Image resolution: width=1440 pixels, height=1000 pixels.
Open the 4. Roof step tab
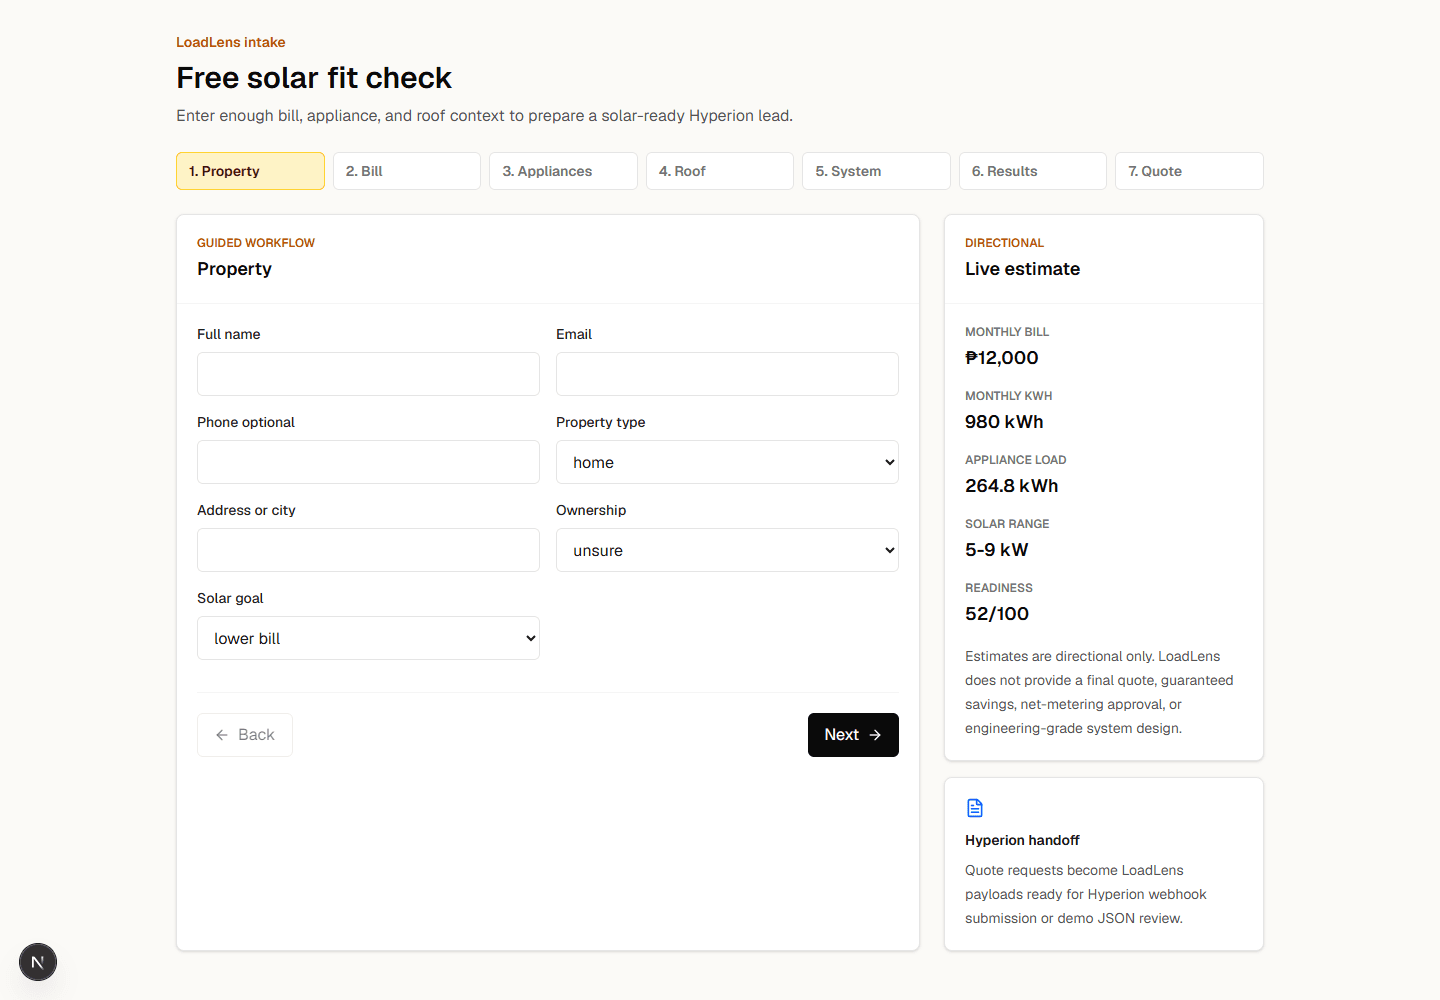point(720,171)
